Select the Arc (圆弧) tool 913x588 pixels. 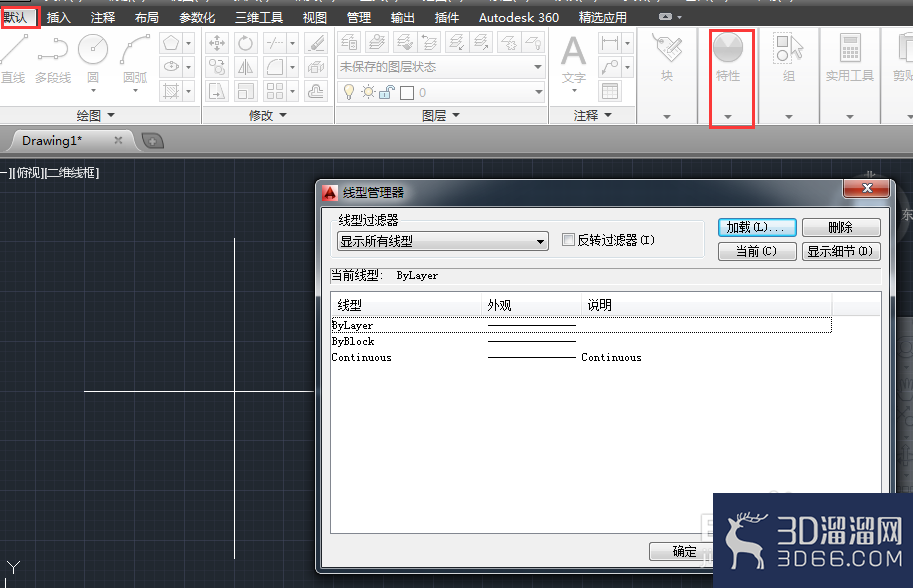pos(135,57)
